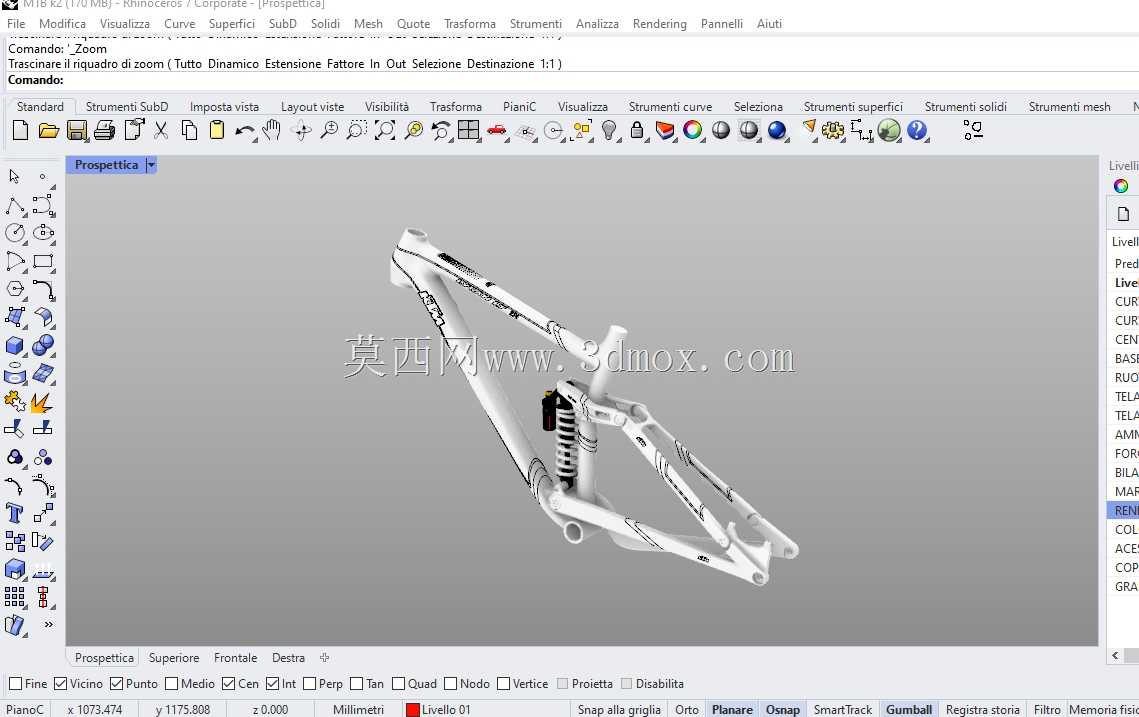Enable the Fine osnap checkbox

click(15, 684)
